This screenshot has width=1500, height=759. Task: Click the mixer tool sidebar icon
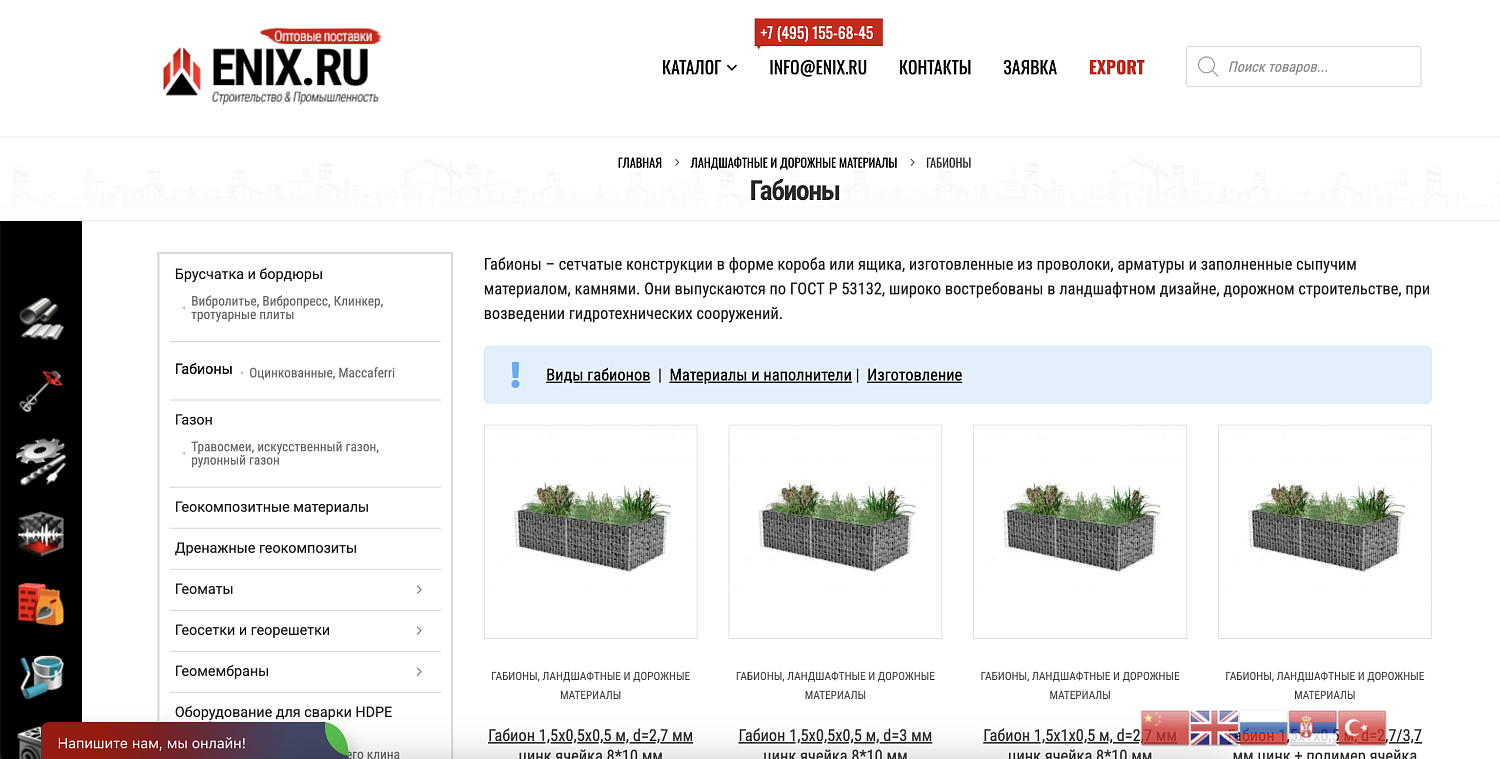click(40, 390)
